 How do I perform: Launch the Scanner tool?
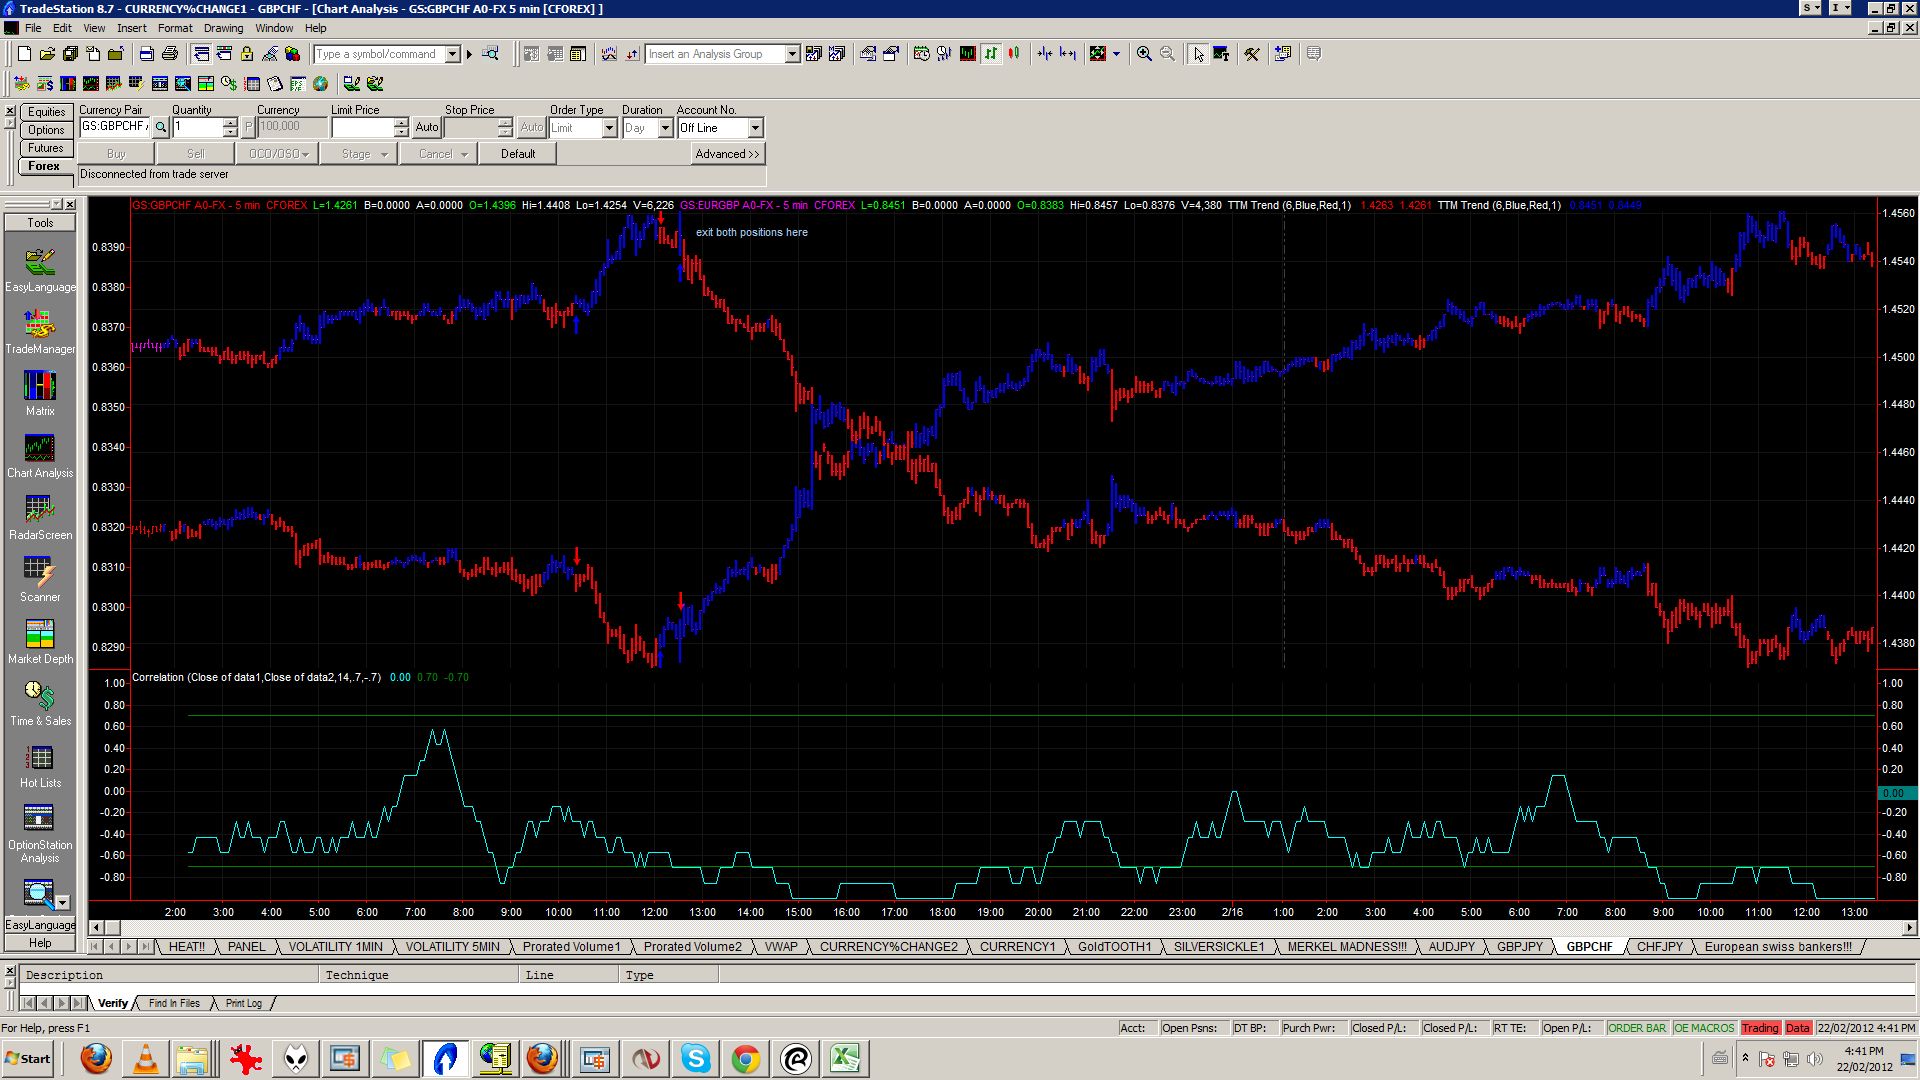coord(40,579)
